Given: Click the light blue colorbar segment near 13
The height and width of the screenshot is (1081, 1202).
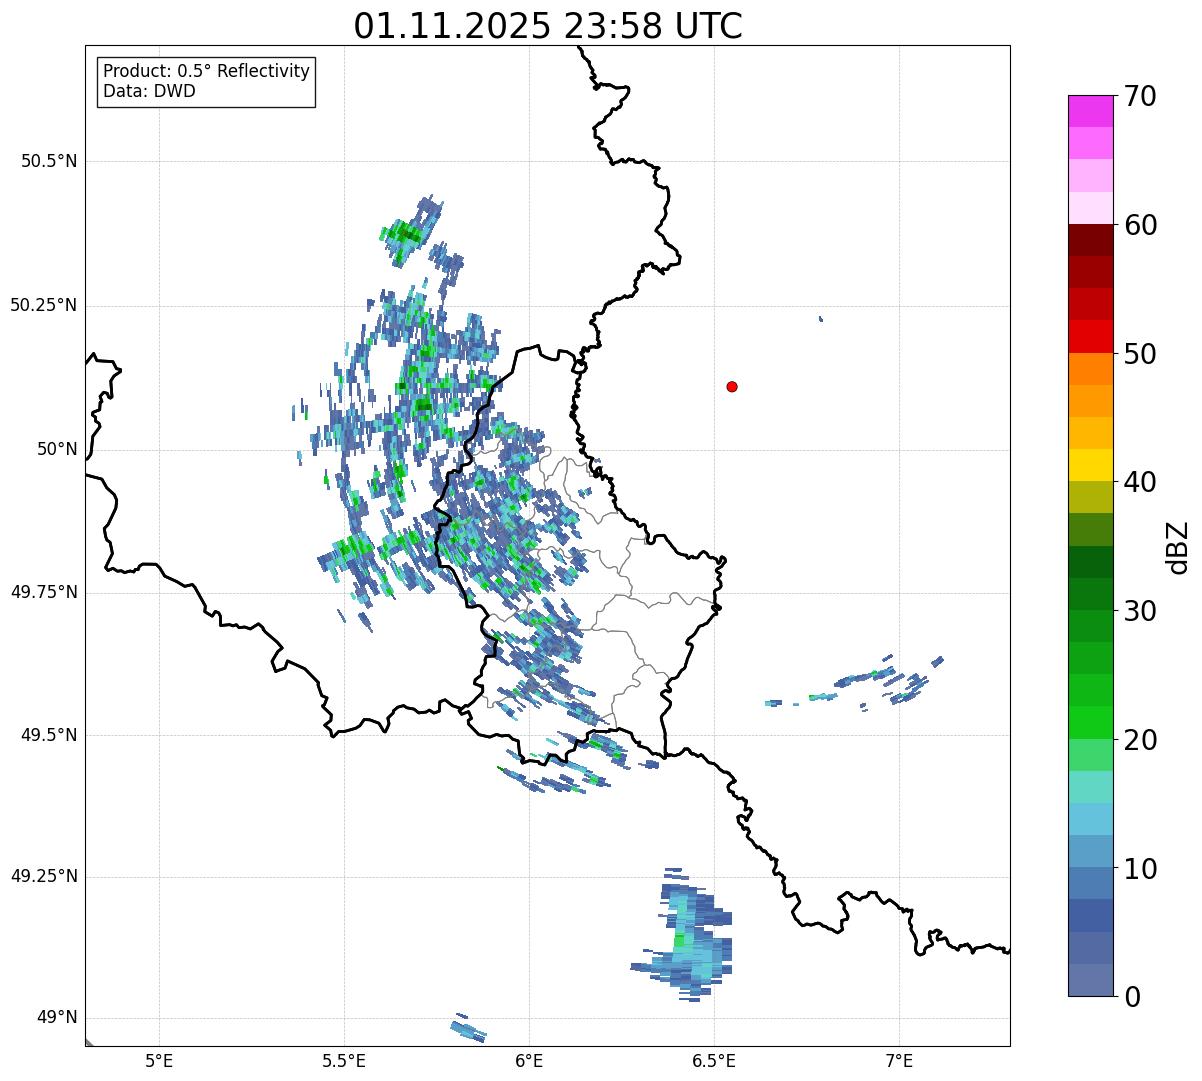Looking at the screenshot, I should pos(1090,819).
